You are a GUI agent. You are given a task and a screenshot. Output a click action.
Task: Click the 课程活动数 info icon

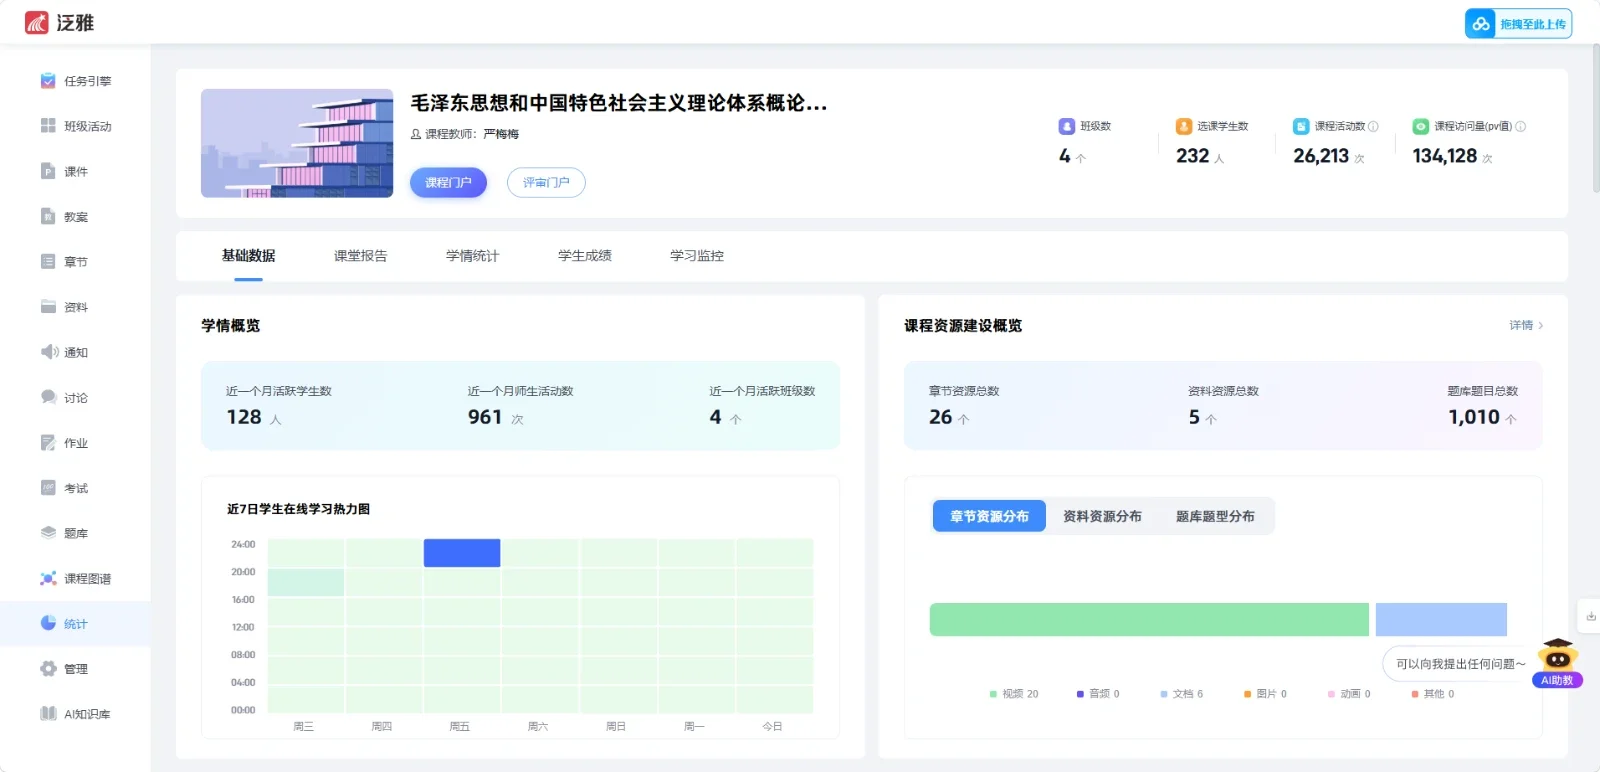coord(1373,126)
